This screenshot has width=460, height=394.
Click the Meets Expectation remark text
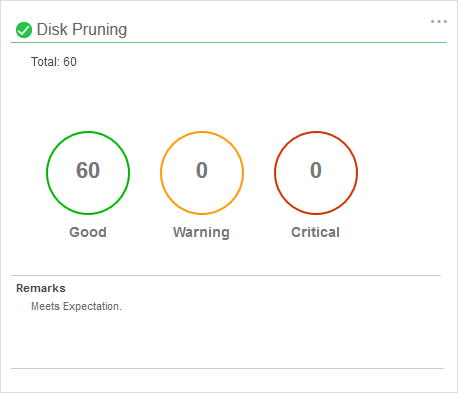click(x=76, y=306)
